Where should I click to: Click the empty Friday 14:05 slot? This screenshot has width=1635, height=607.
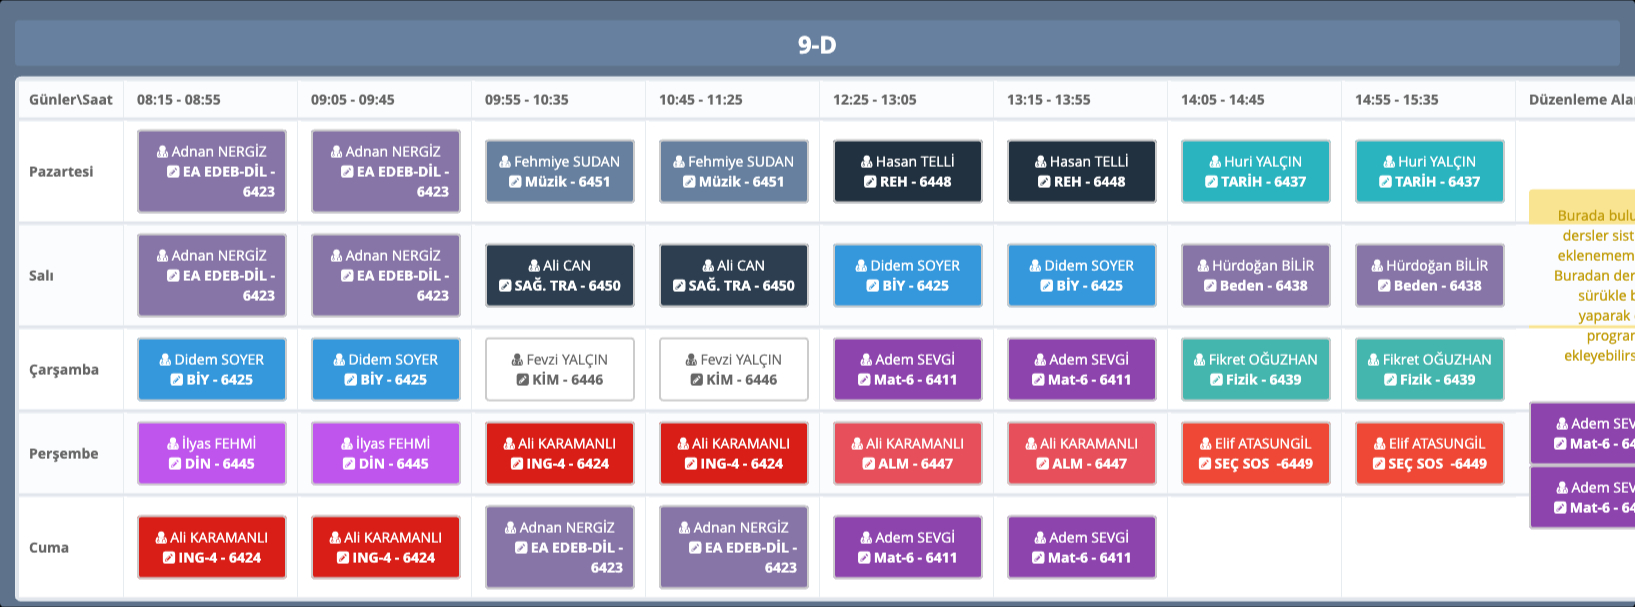pyautogui.click(x=1253, y=547)
